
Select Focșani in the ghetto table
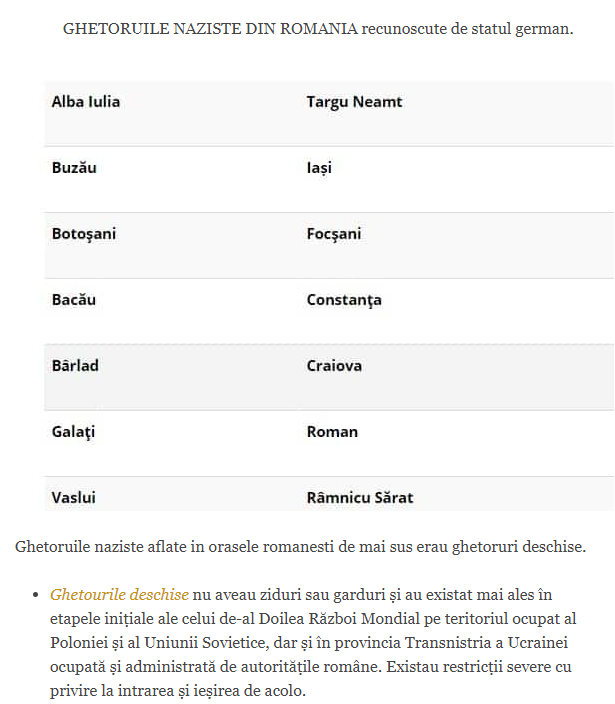334,233
